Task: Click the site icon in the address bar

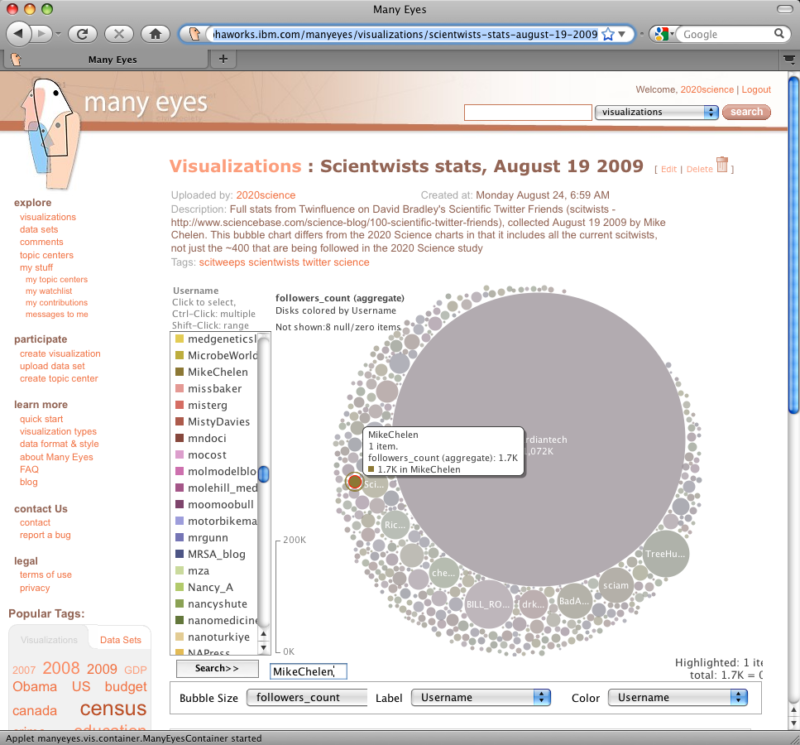Action: coord(194,34)
